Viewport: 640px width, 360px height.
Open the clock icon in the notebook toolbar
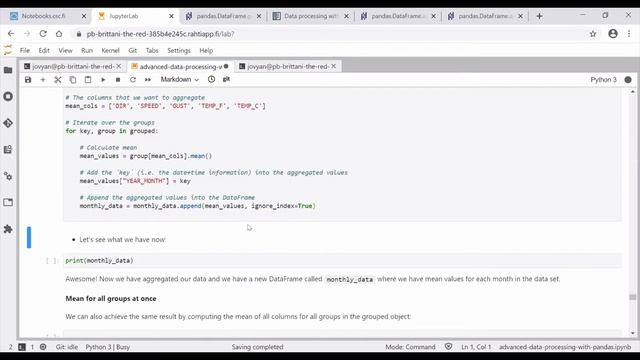point(211,79)
